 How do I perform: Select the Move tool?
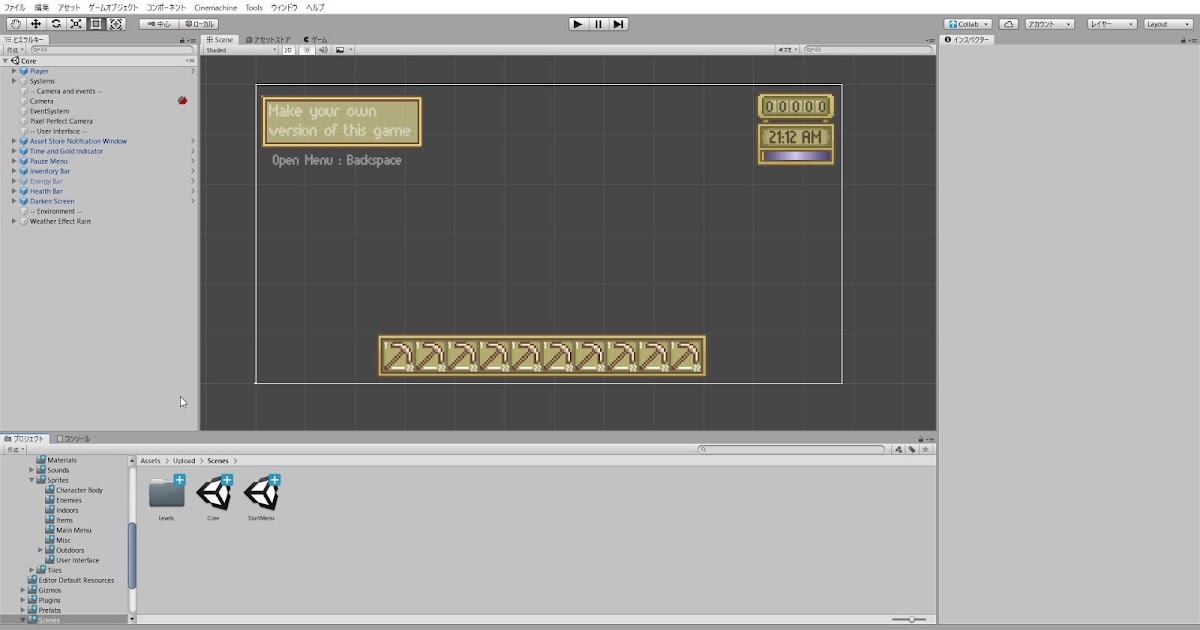[36, 24]
